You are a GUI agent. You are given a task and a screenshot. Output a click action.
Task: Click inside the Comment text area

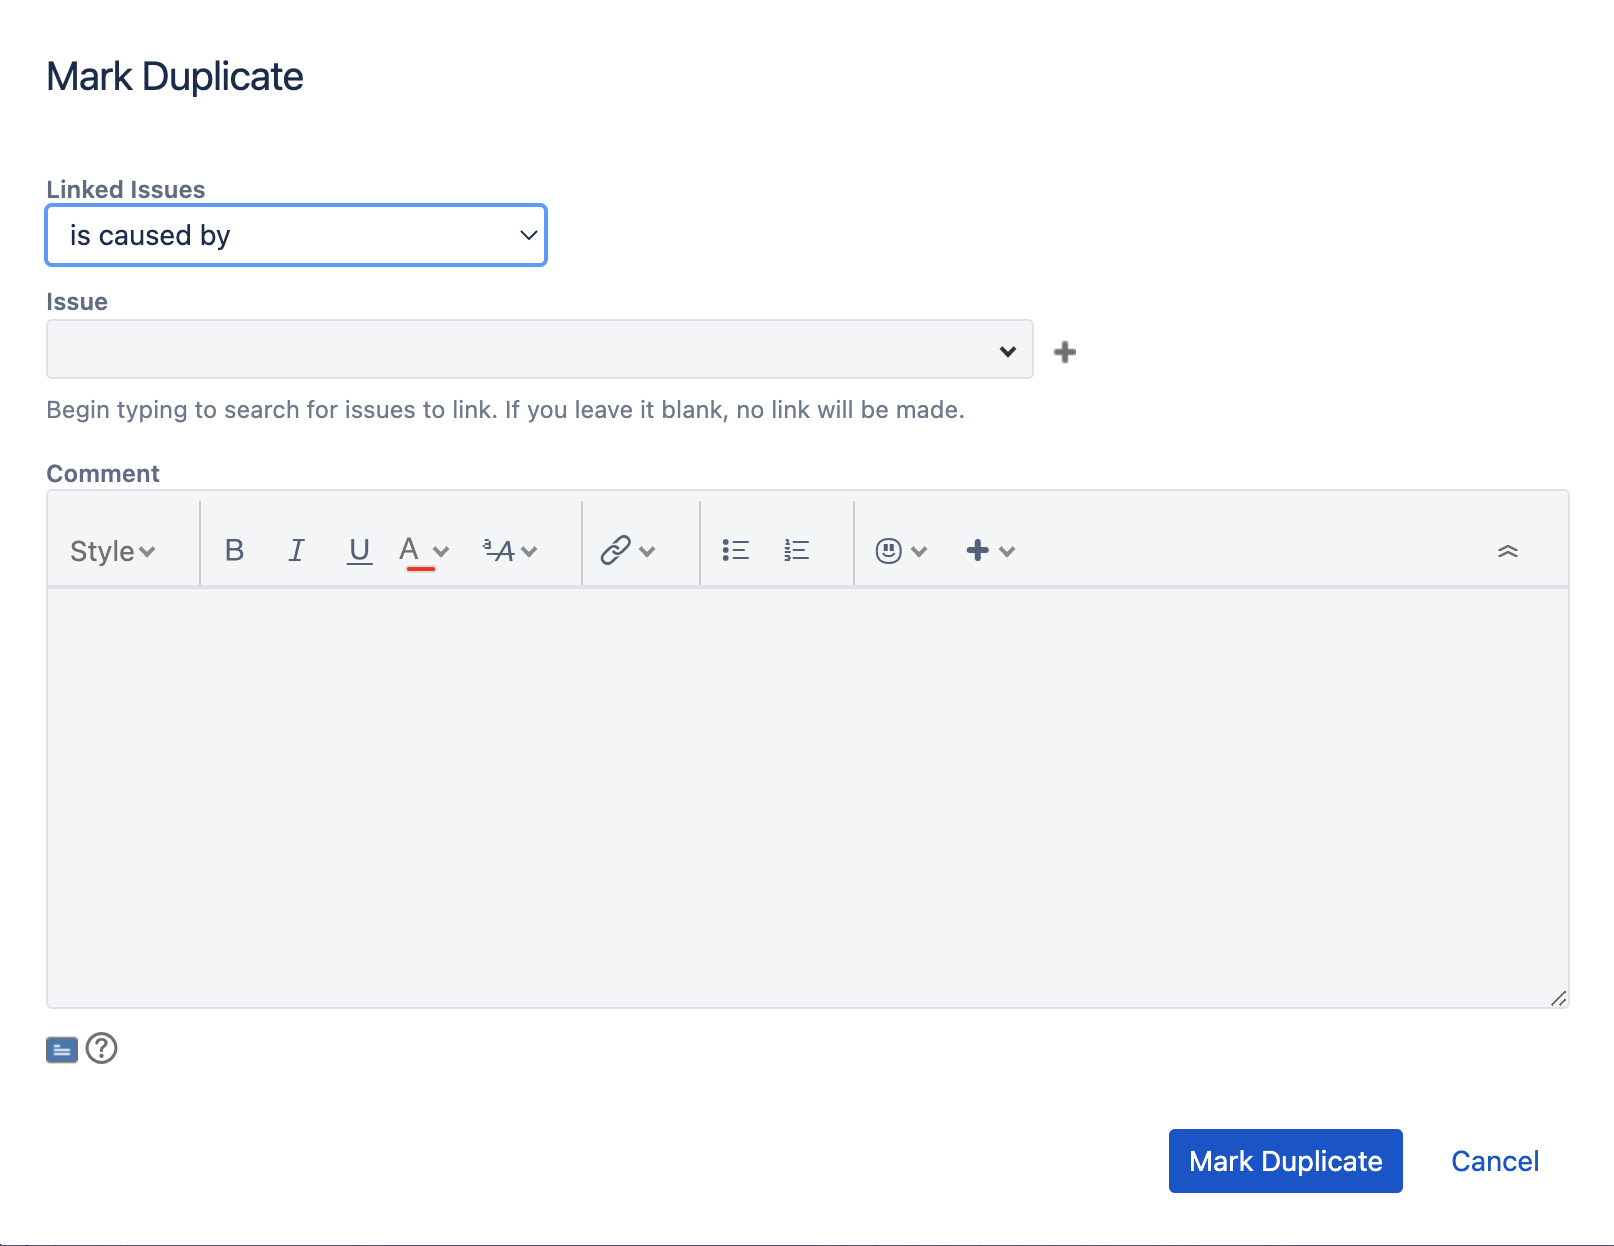(808, 797)
